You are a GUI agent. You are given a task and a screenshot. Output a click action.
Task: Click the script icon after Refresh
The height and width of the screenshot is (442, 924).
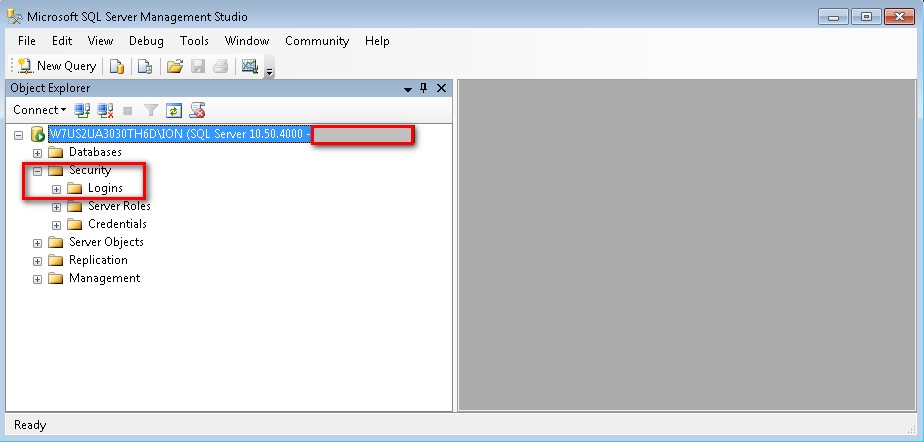point(197,110)
